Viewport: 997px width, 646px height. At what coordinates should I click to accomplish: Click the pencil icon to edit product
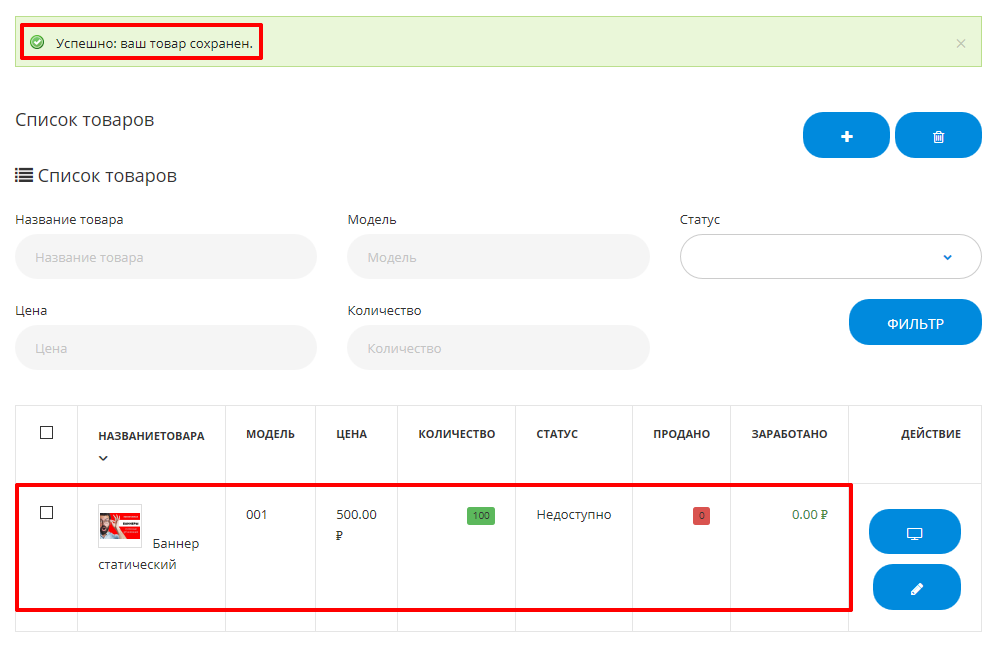(x=916, y=588)
